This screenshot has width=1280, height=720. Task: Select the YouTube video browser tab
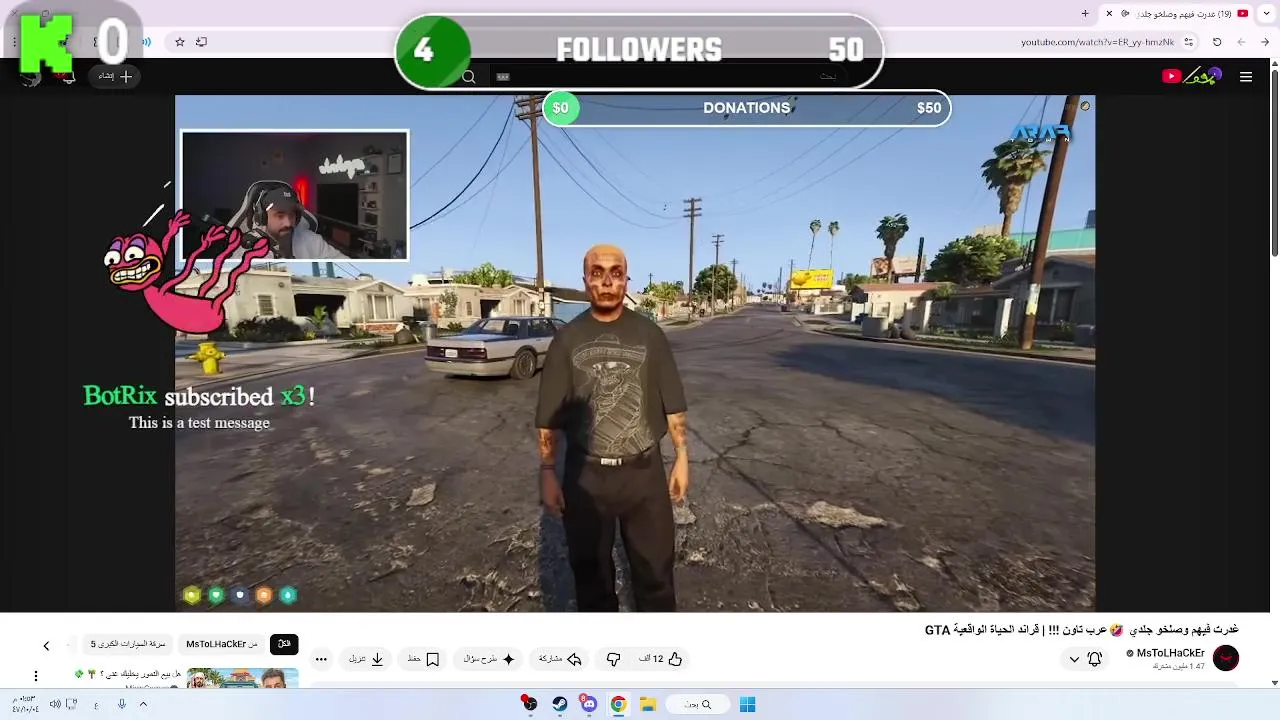pyautogui.click(x=1177, y=13)
